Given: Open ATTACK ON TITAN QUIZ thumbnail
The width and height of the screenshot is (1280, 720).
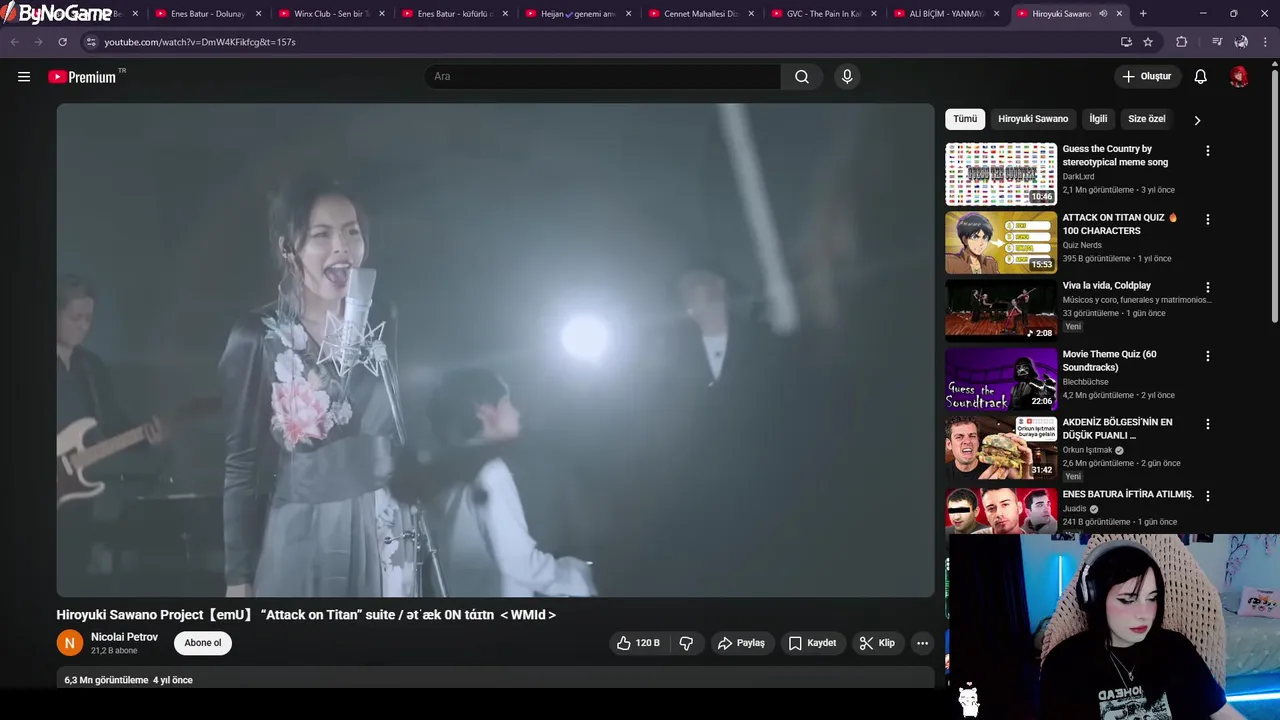Looking at the screenshot, I should click(1001, 242).
